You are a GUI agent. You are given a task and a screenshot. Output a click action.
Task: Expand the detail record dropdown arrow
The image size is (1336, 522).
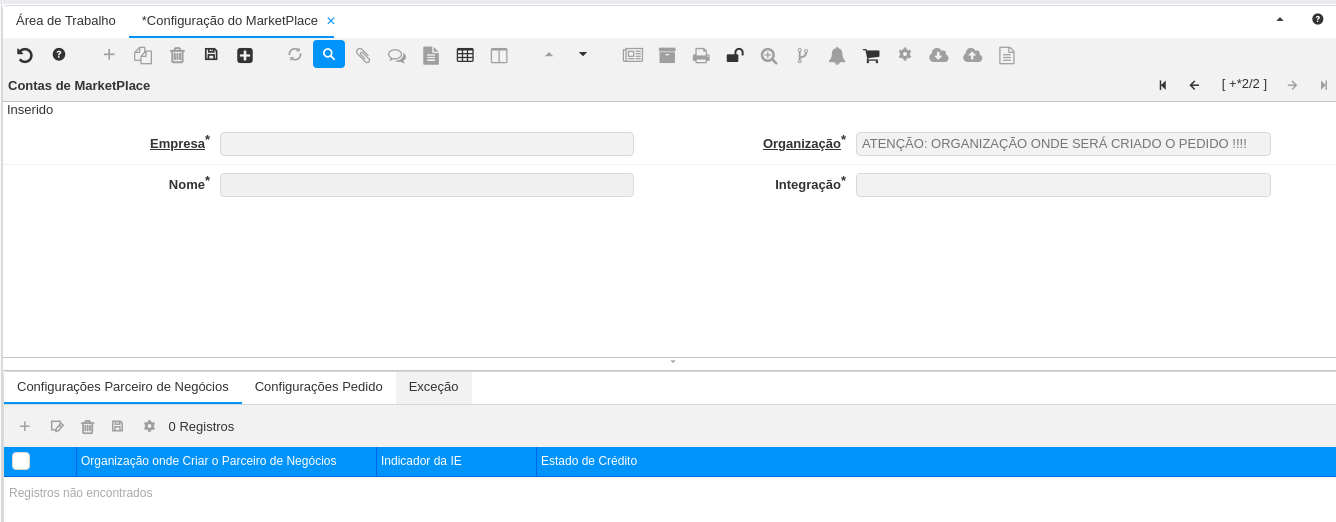(x=583, y=54)
